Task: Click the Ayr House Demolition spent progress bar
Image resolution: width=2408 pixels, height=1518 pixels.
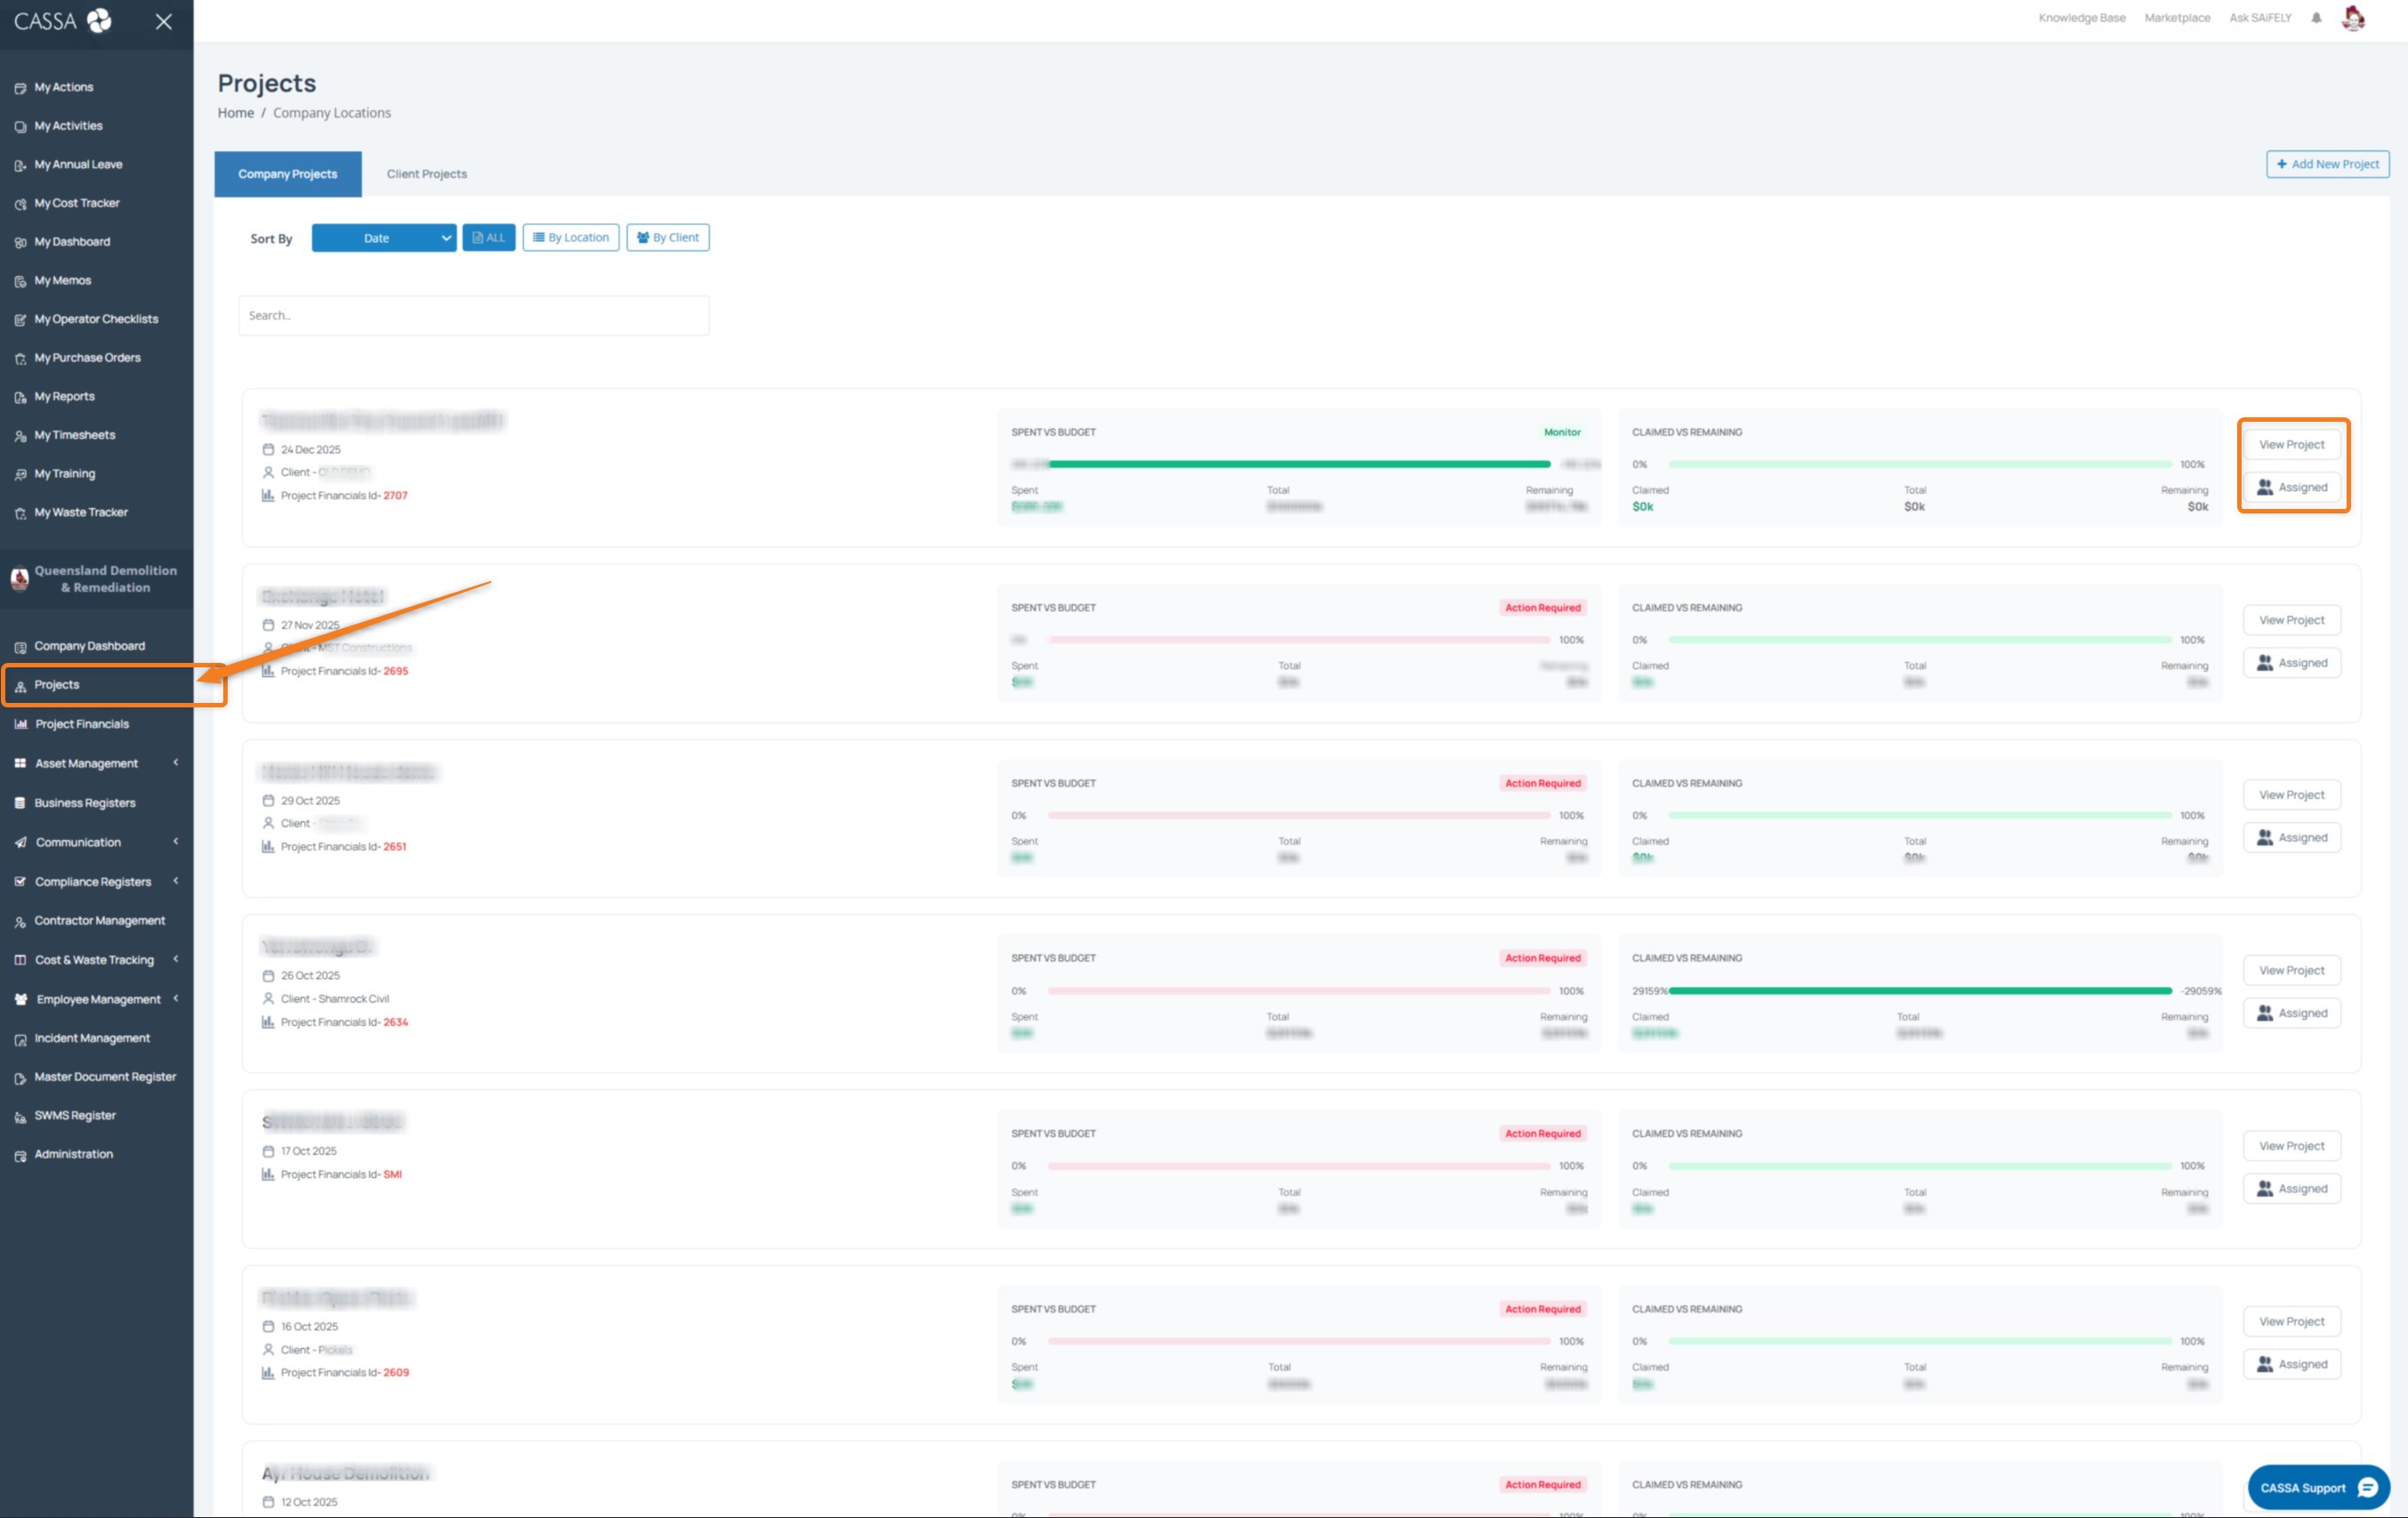Action: 1300,1513
